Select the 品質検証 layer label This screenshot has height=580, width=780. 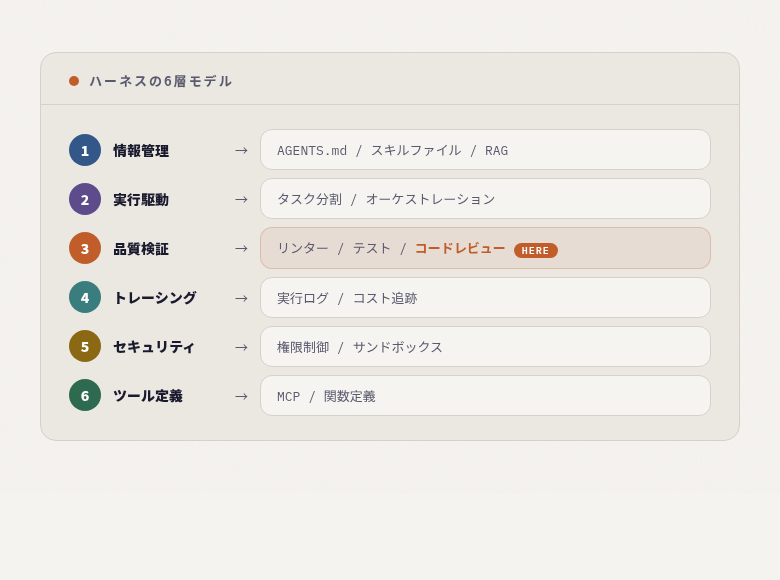141,248
